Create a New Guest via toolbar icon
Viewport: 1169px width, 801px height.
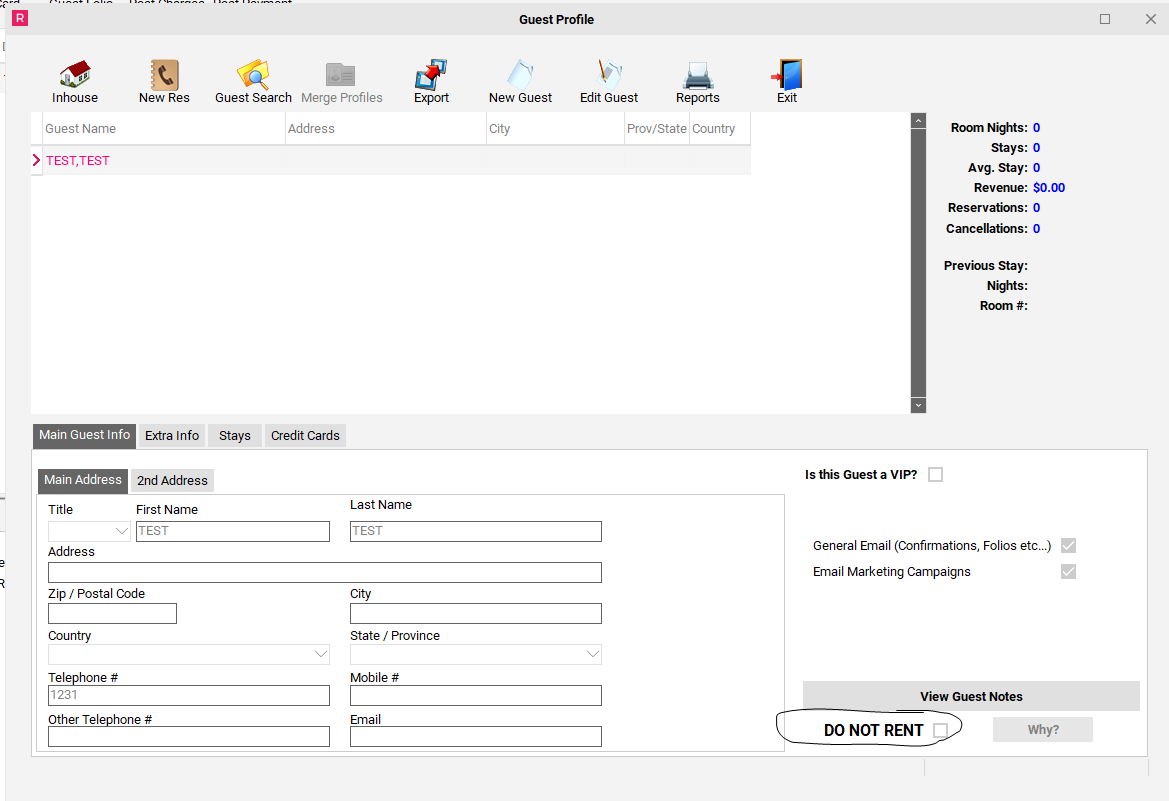[x=520, y=75]
